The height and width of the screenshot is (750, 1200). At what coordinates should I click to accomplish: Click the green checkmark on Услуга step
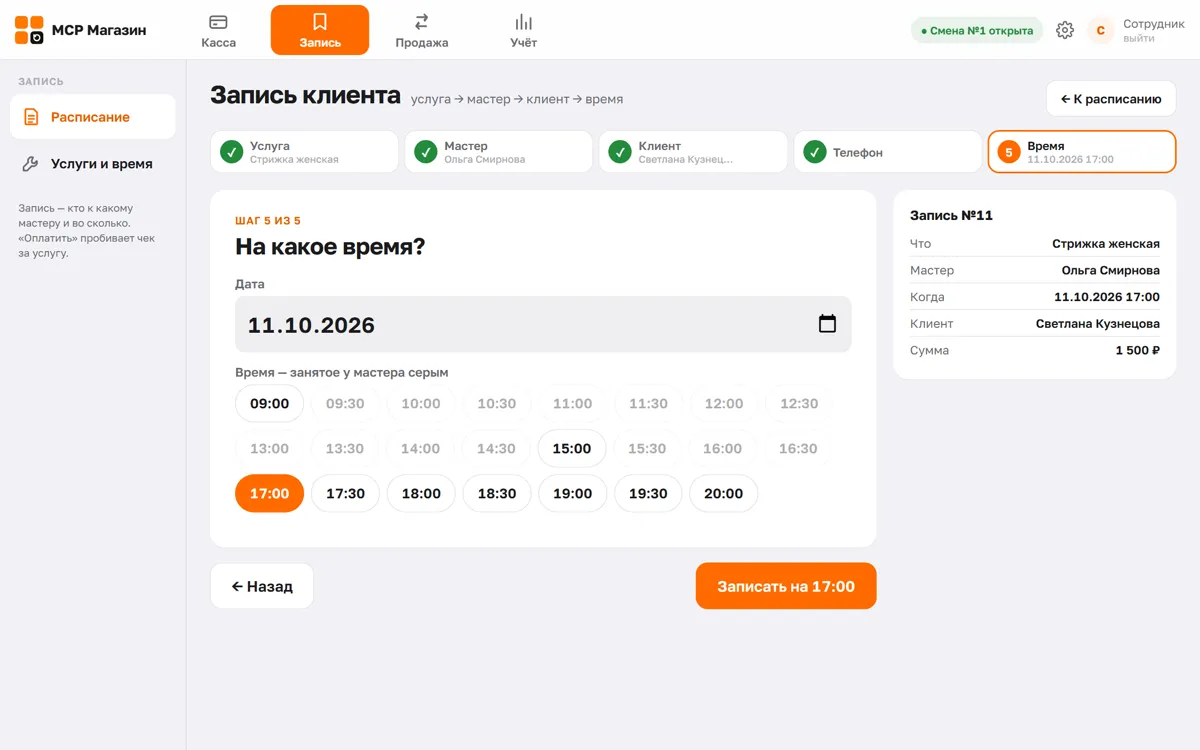click(231, 152)
